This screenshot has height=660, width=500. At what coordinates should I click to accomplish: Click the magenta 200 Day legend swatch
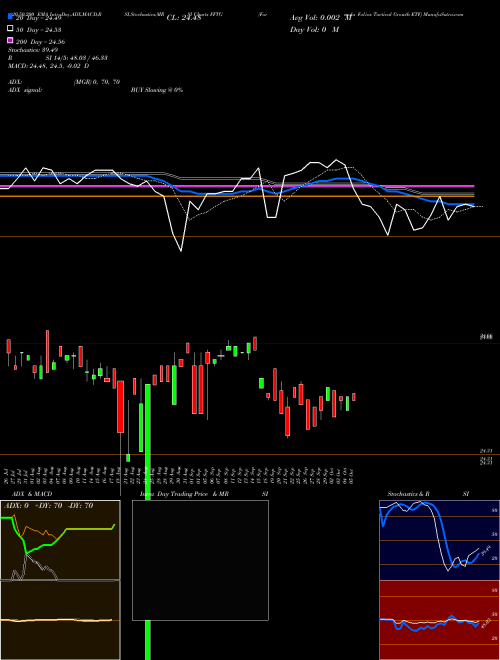click(10, 40)
